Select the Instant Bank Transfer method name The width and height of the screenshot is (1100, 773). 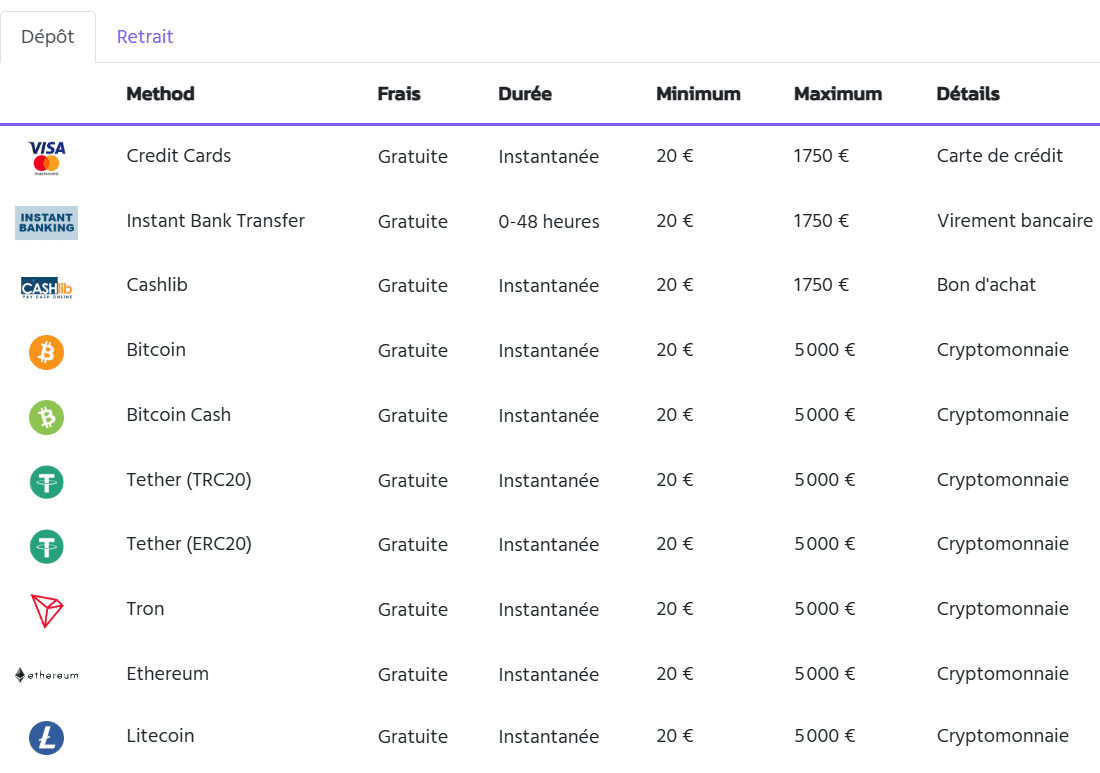tap(215, 221)
